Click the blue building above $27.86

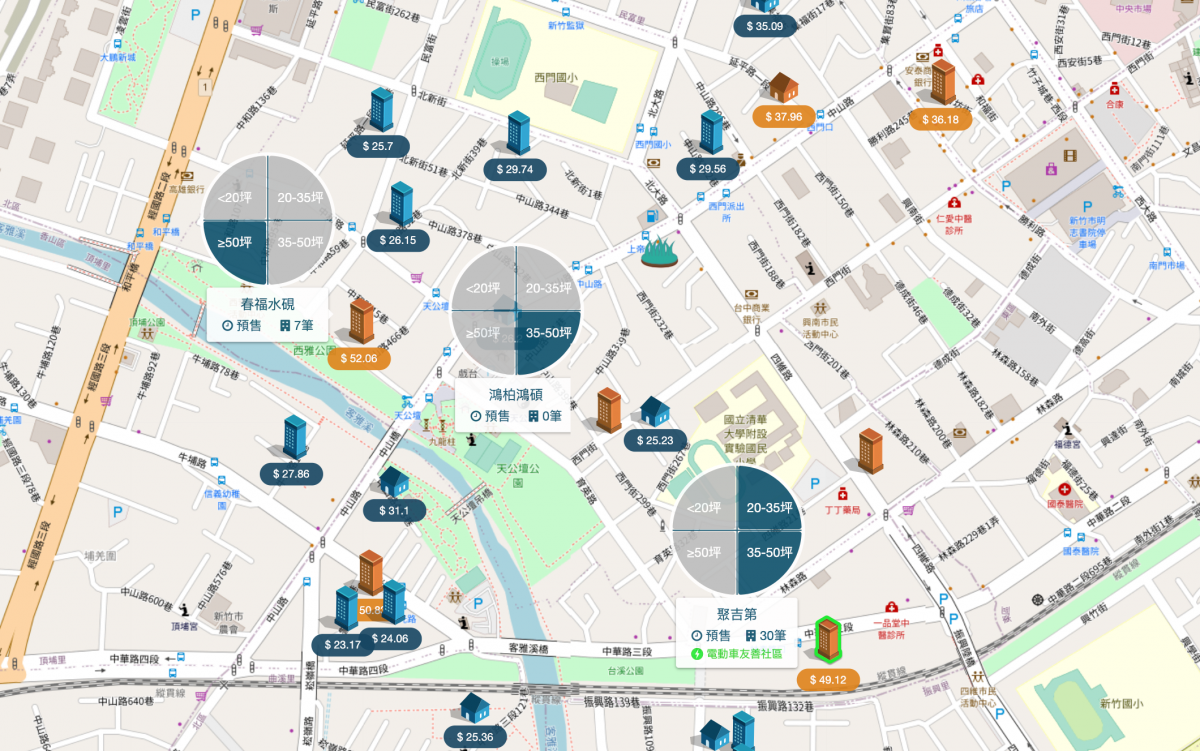[295, 438]
